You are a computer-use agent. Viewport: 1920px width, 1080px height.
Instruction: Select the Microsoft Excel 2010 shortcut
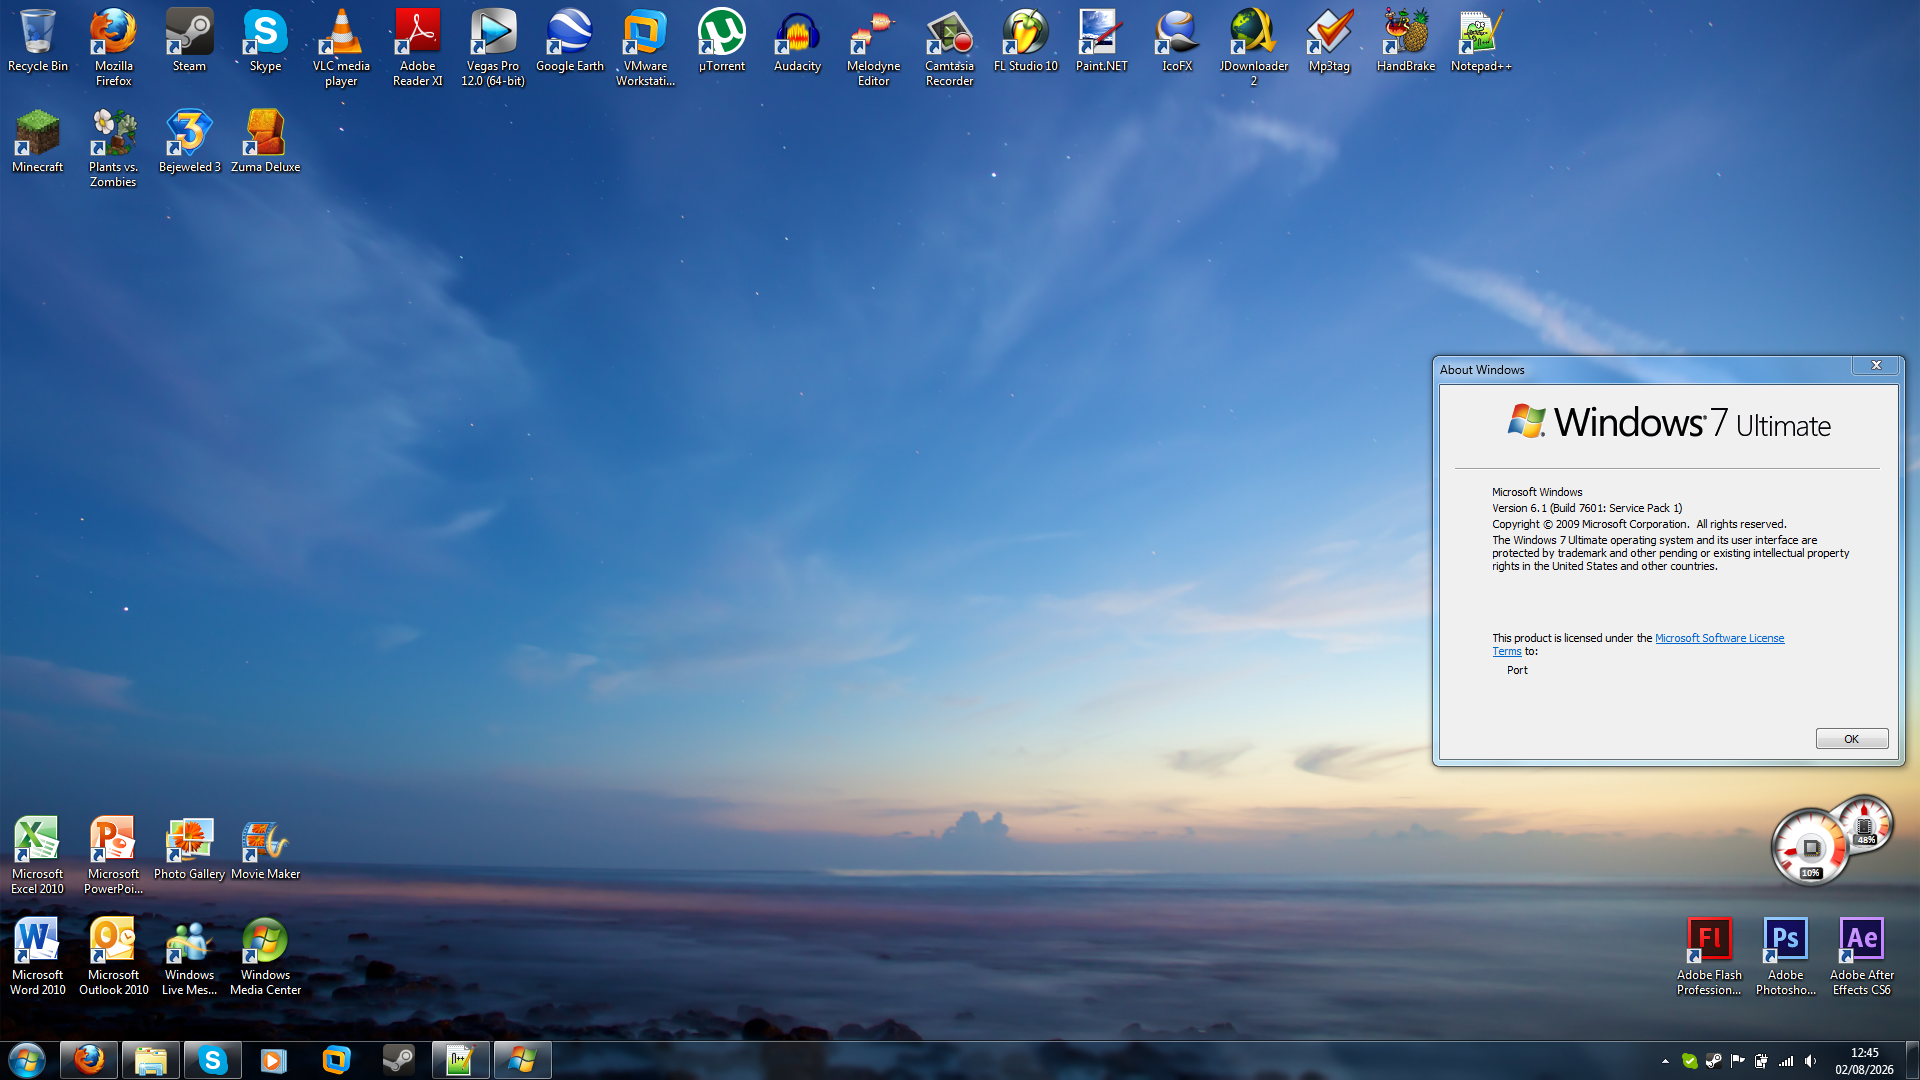tap(38, 855)
